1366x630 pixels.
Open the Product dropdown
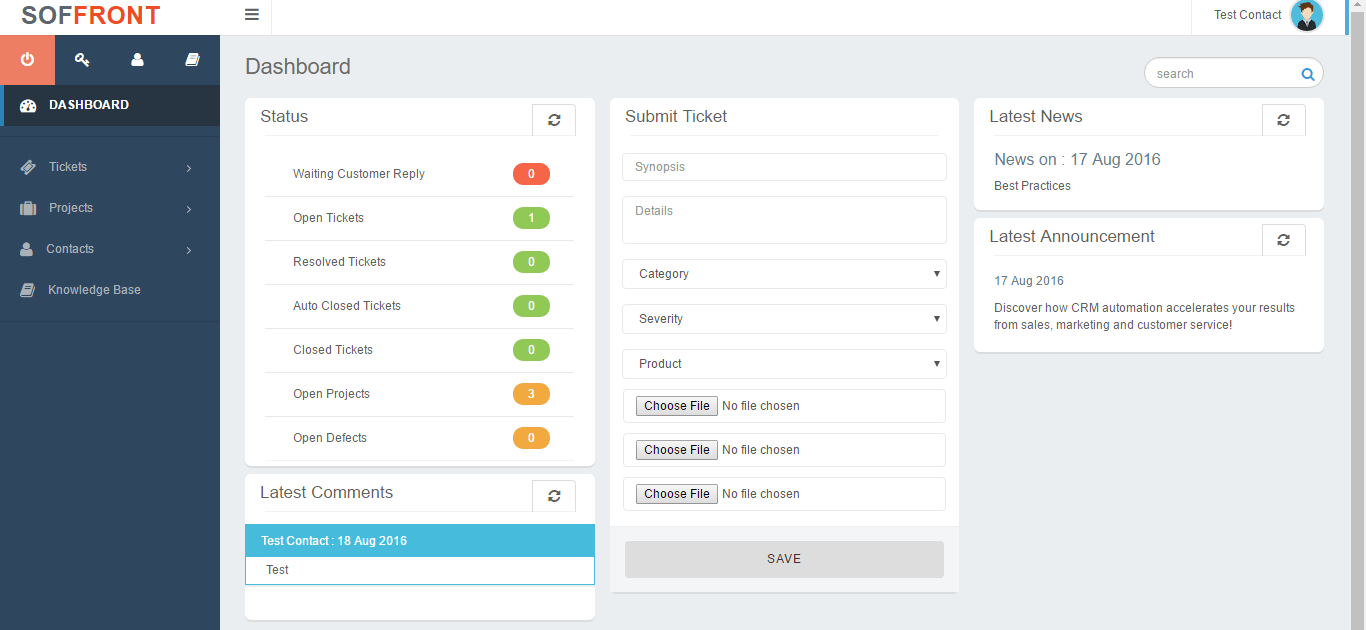point(784,363)
